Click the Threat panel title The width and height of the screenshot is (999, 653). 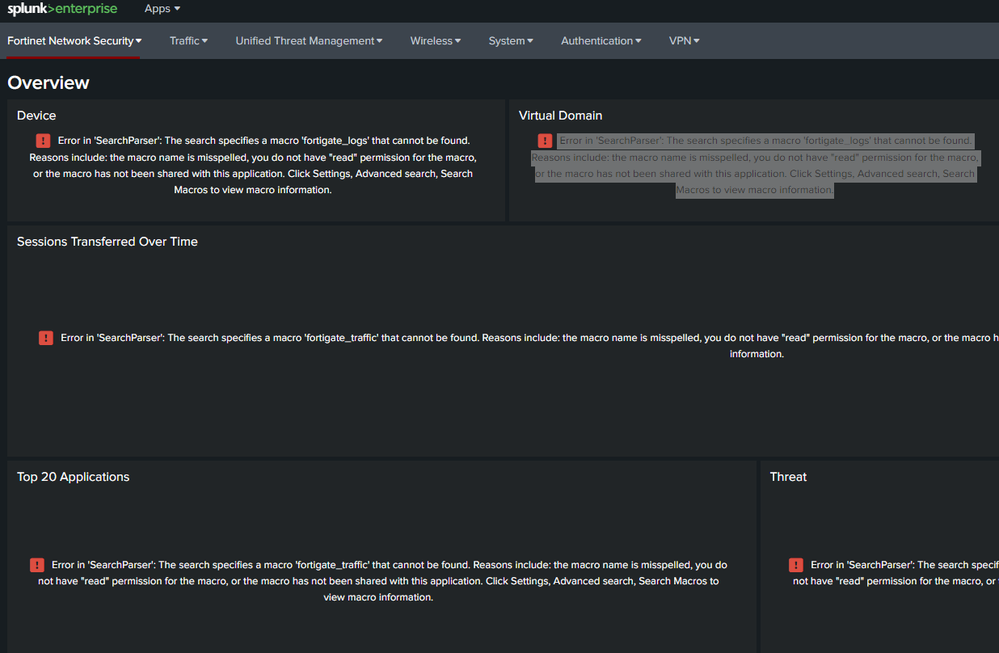click(788, 477)
